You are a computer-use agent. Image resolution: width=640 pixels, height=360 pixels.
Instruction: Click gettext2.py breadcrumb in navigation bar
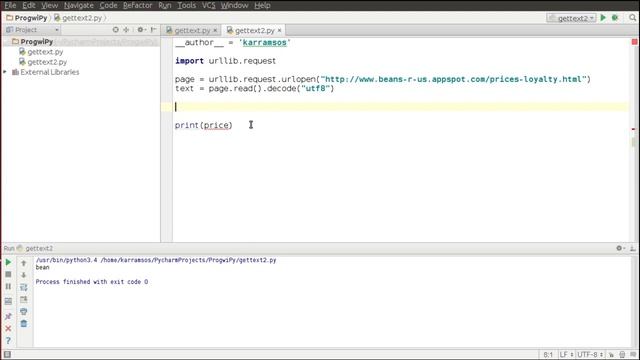coord(78,18)
